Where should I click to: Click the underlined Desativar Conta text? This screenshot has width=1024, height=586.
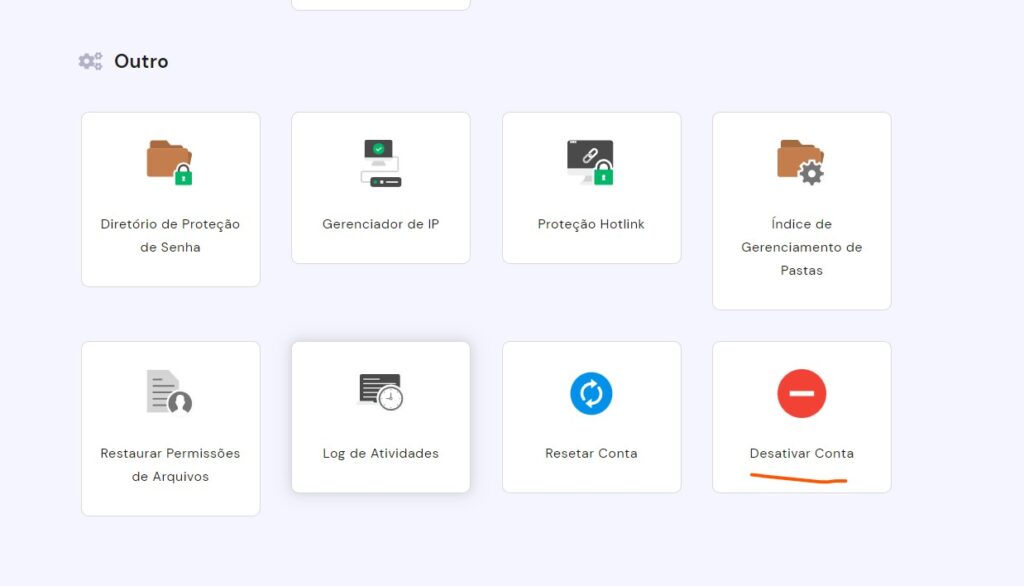(x=801, y=453)
